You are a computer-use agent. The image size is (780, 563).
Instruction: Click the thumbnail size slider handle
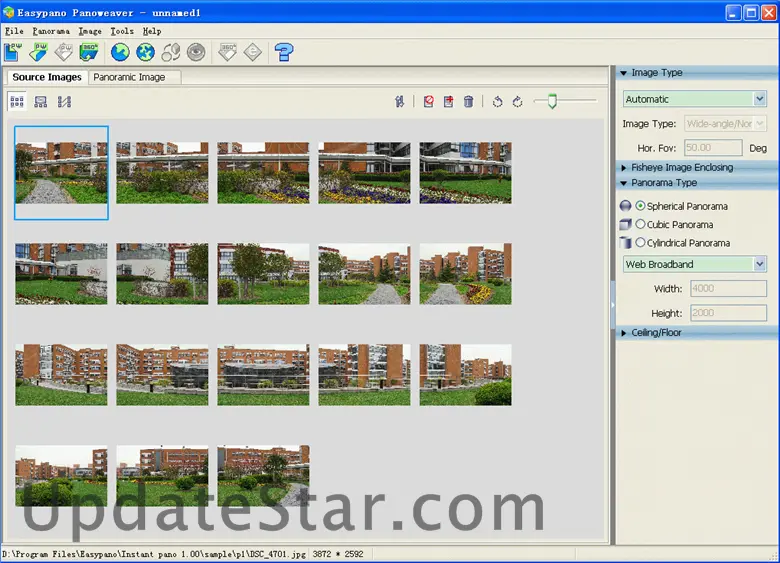551,101
